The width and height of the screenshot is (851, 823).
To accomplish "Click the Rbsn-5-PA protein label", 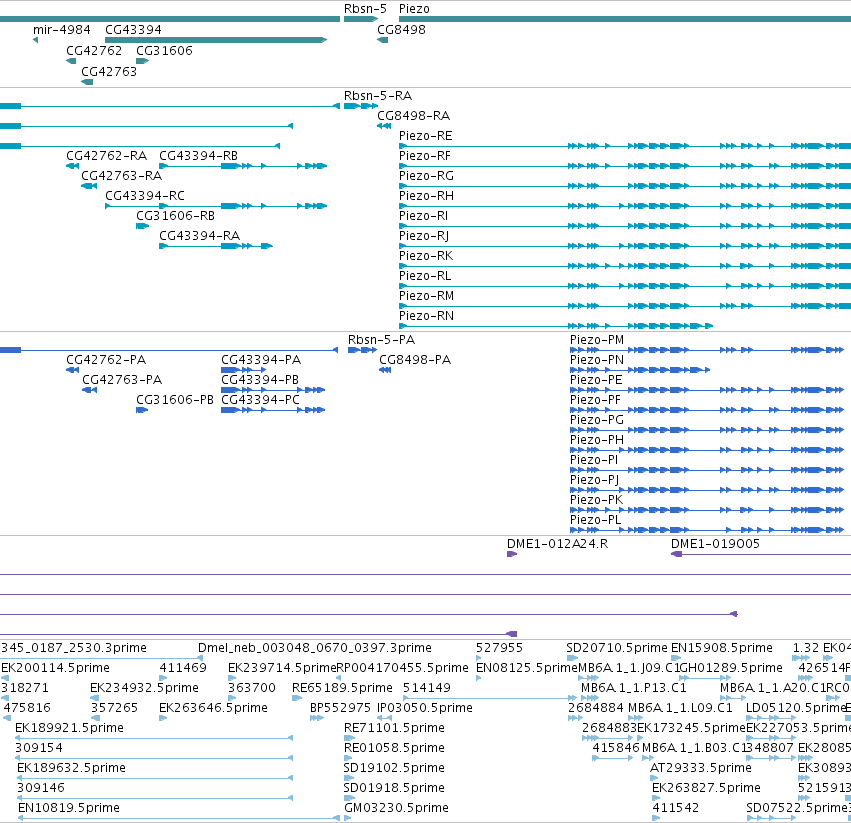I will (x=382, y=340).
